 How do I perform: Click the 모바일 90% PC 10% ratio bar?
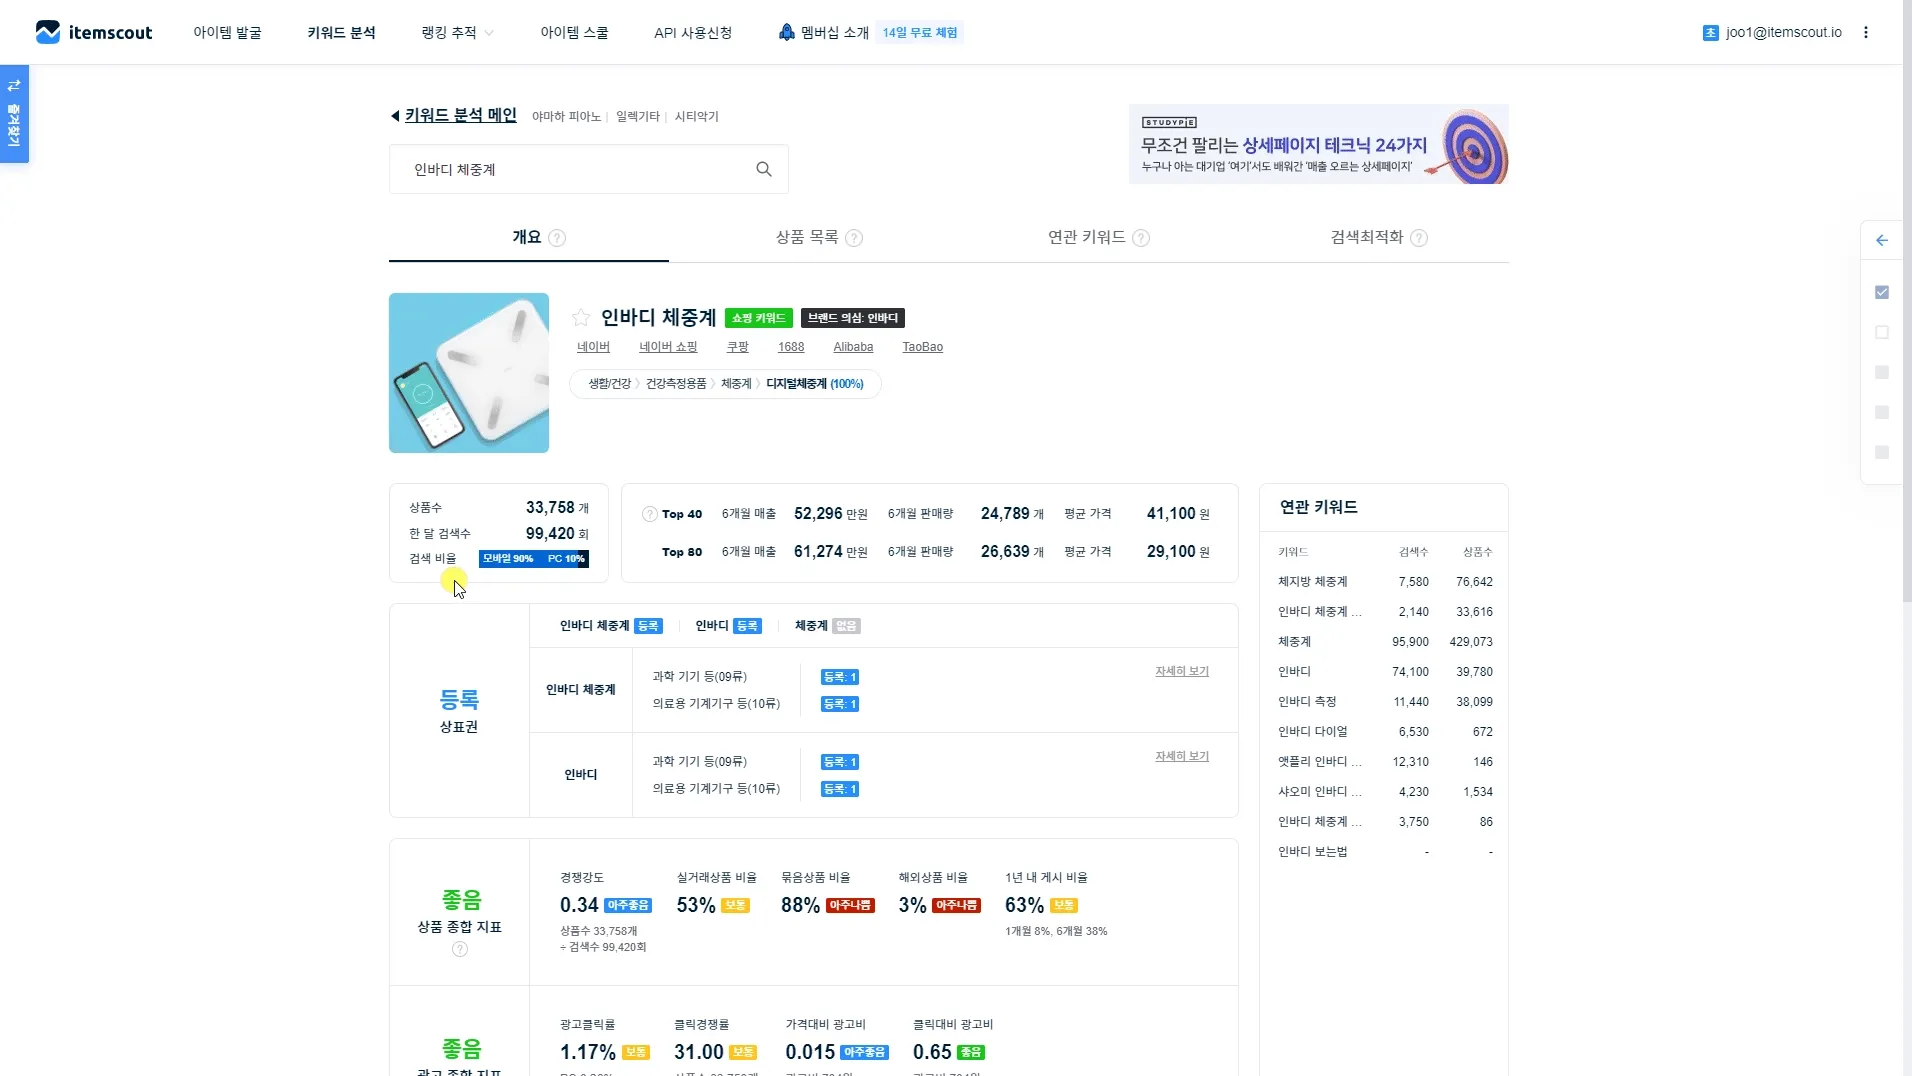534,559
